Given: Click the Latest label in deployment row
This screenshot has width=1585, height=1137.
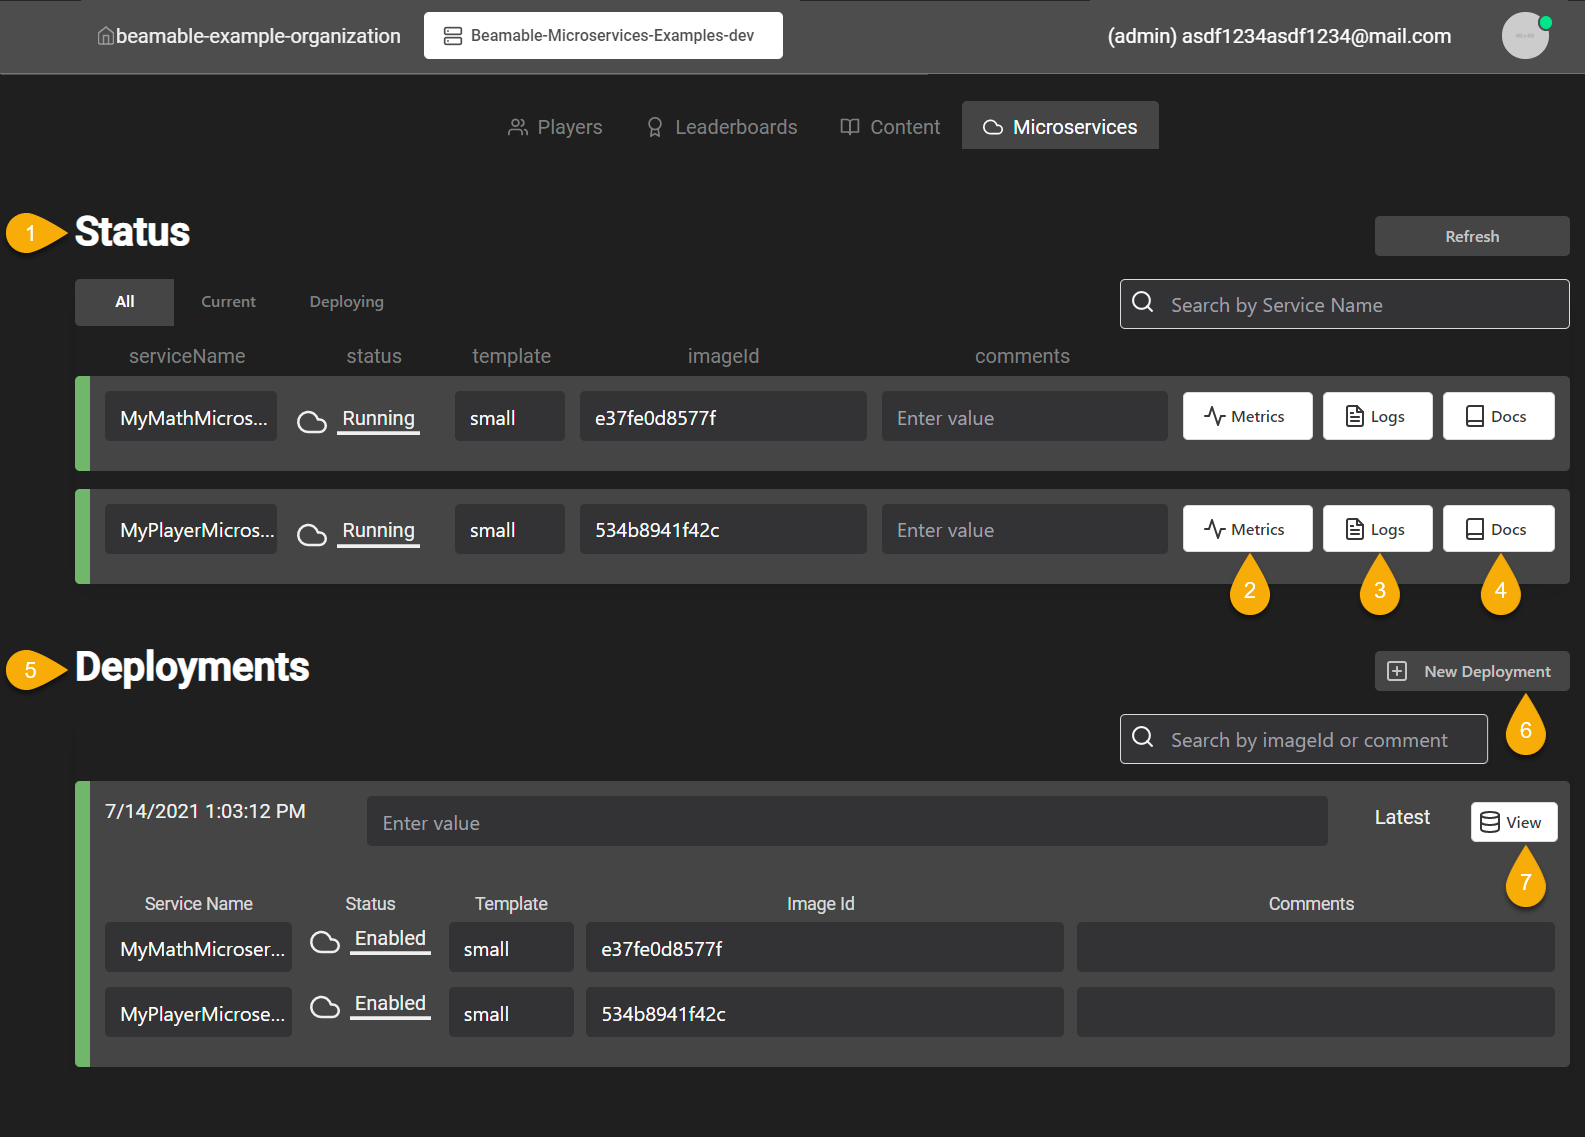Looking at the screenshot, I should (1402, 817).
